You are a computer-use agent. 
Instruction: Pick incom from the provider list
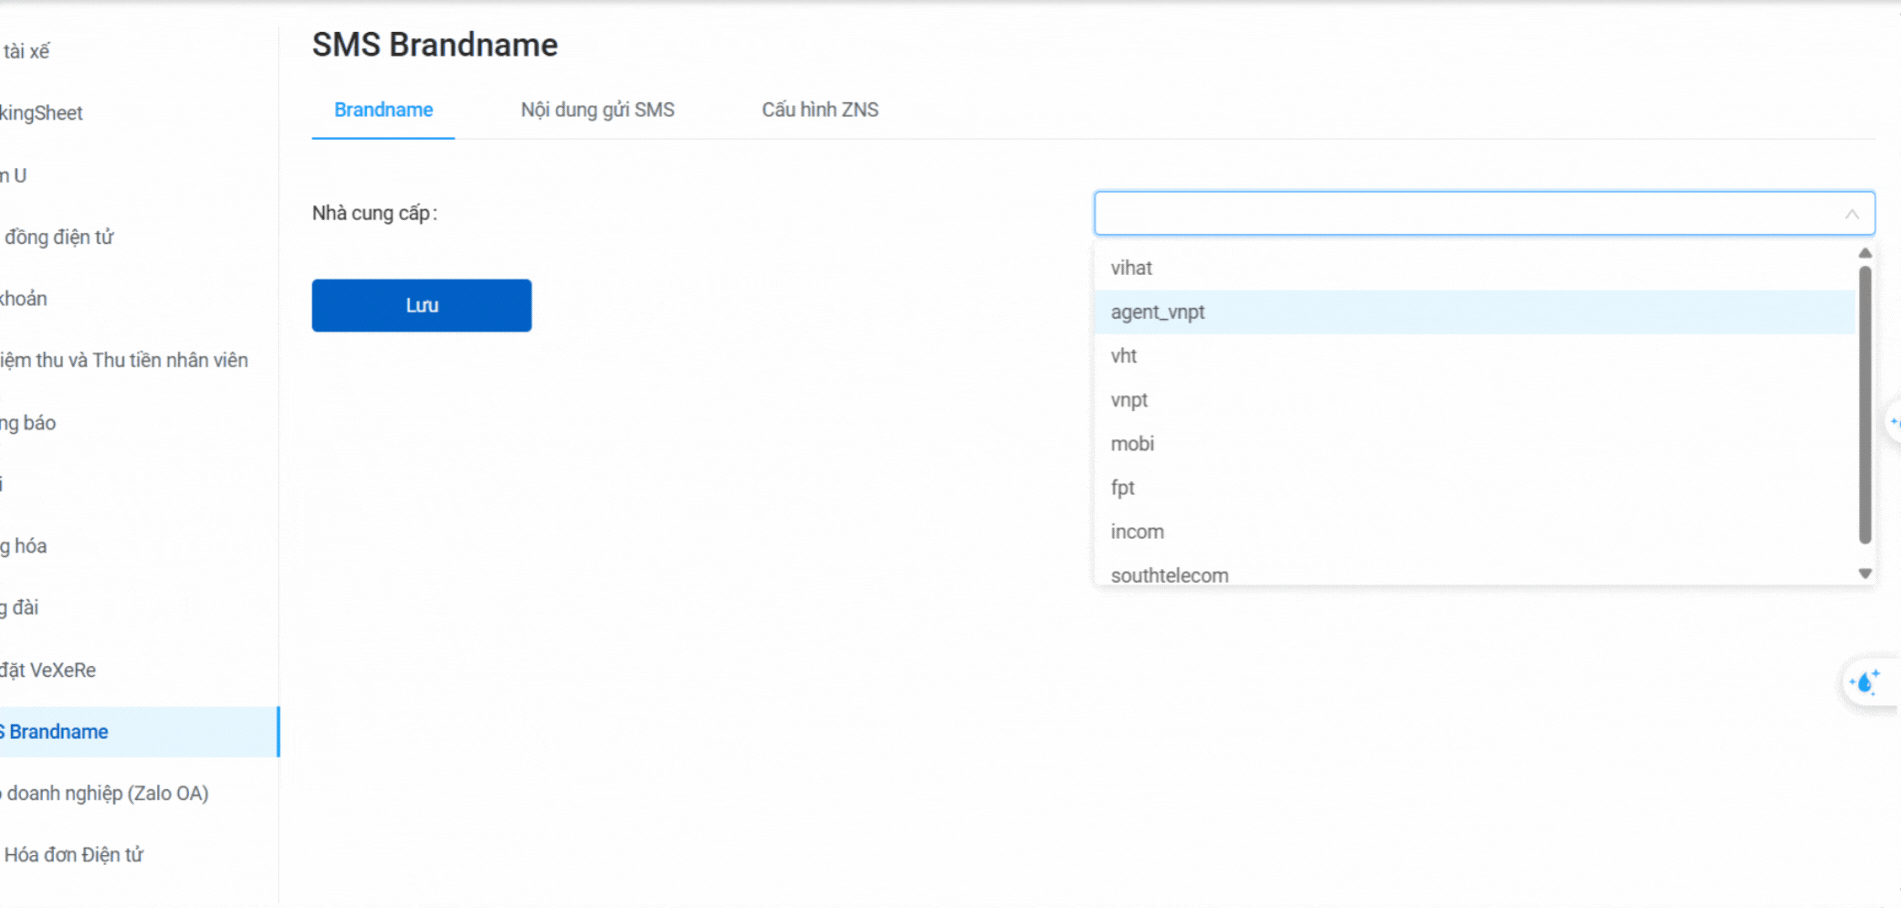[1137, 532]
